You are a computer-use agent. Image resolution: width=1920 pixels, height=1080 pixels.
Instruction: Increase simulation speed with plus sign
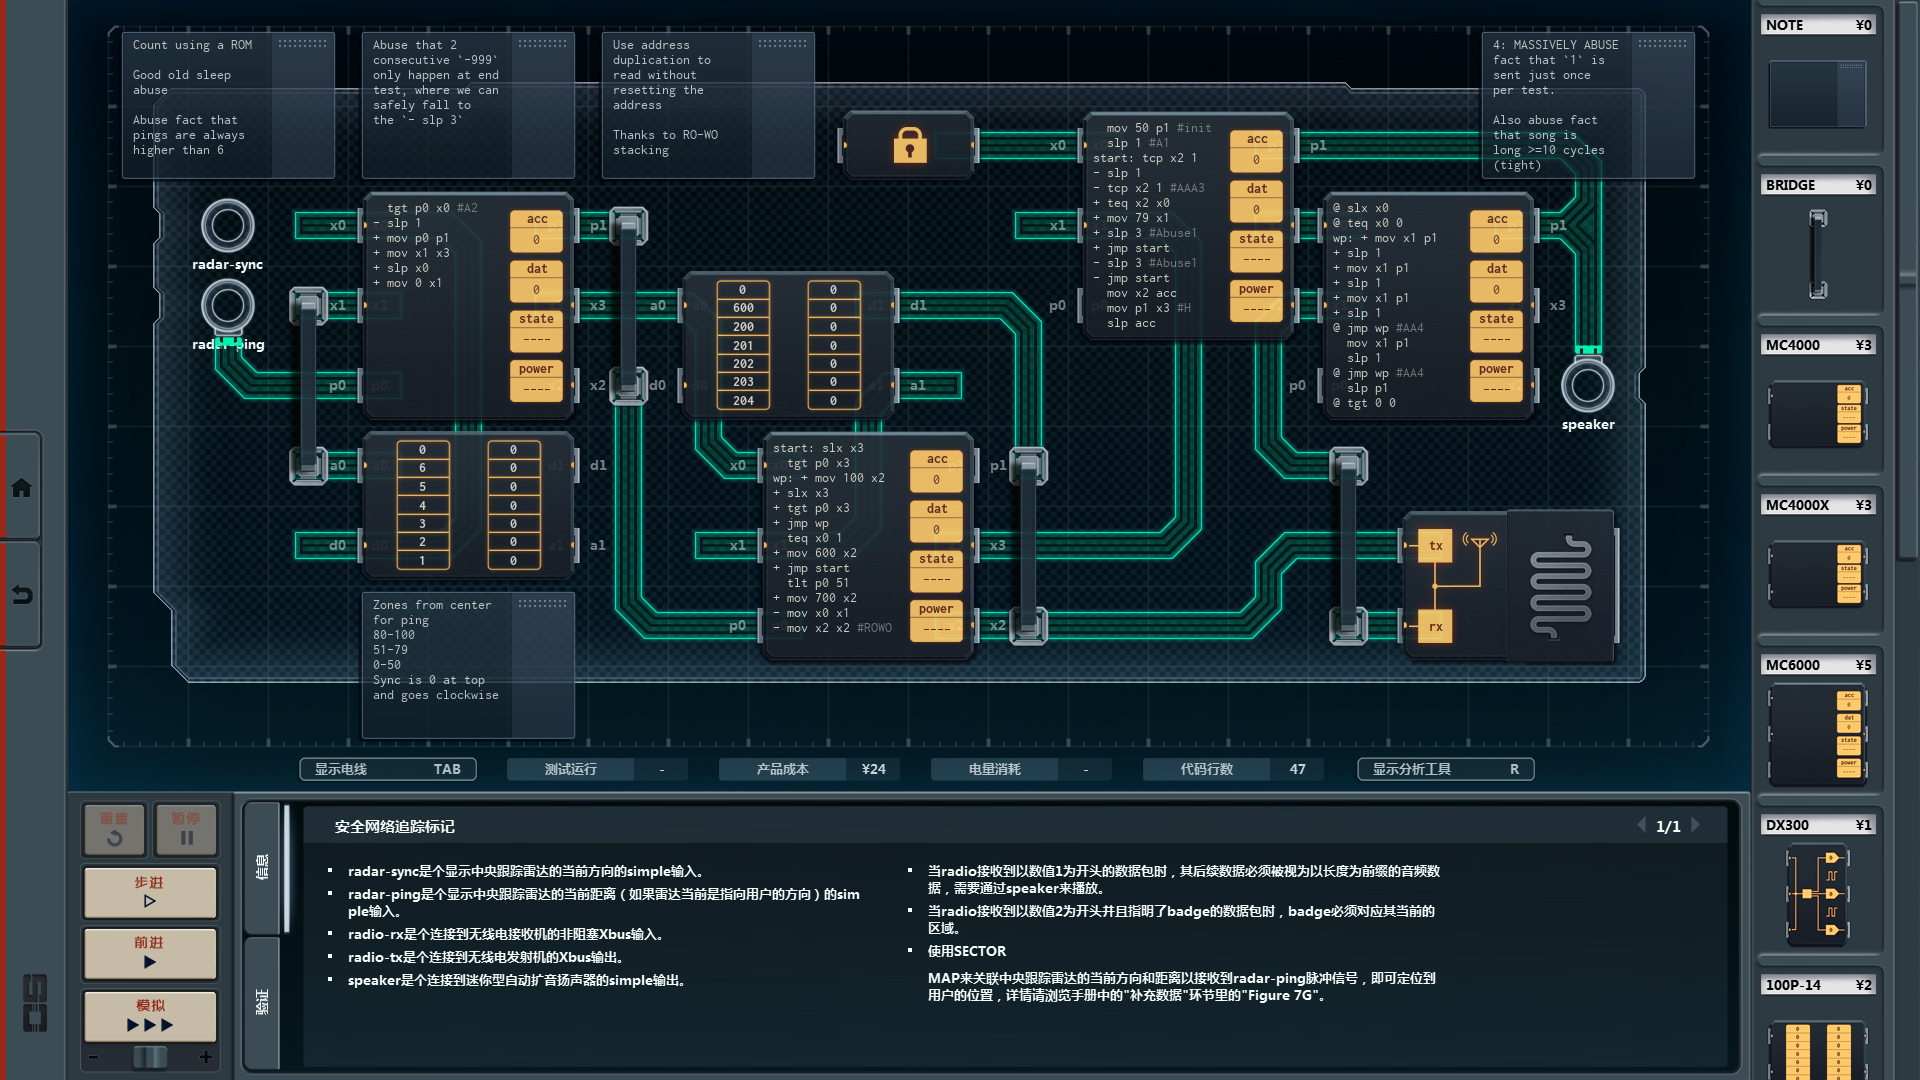[206, 1057]
